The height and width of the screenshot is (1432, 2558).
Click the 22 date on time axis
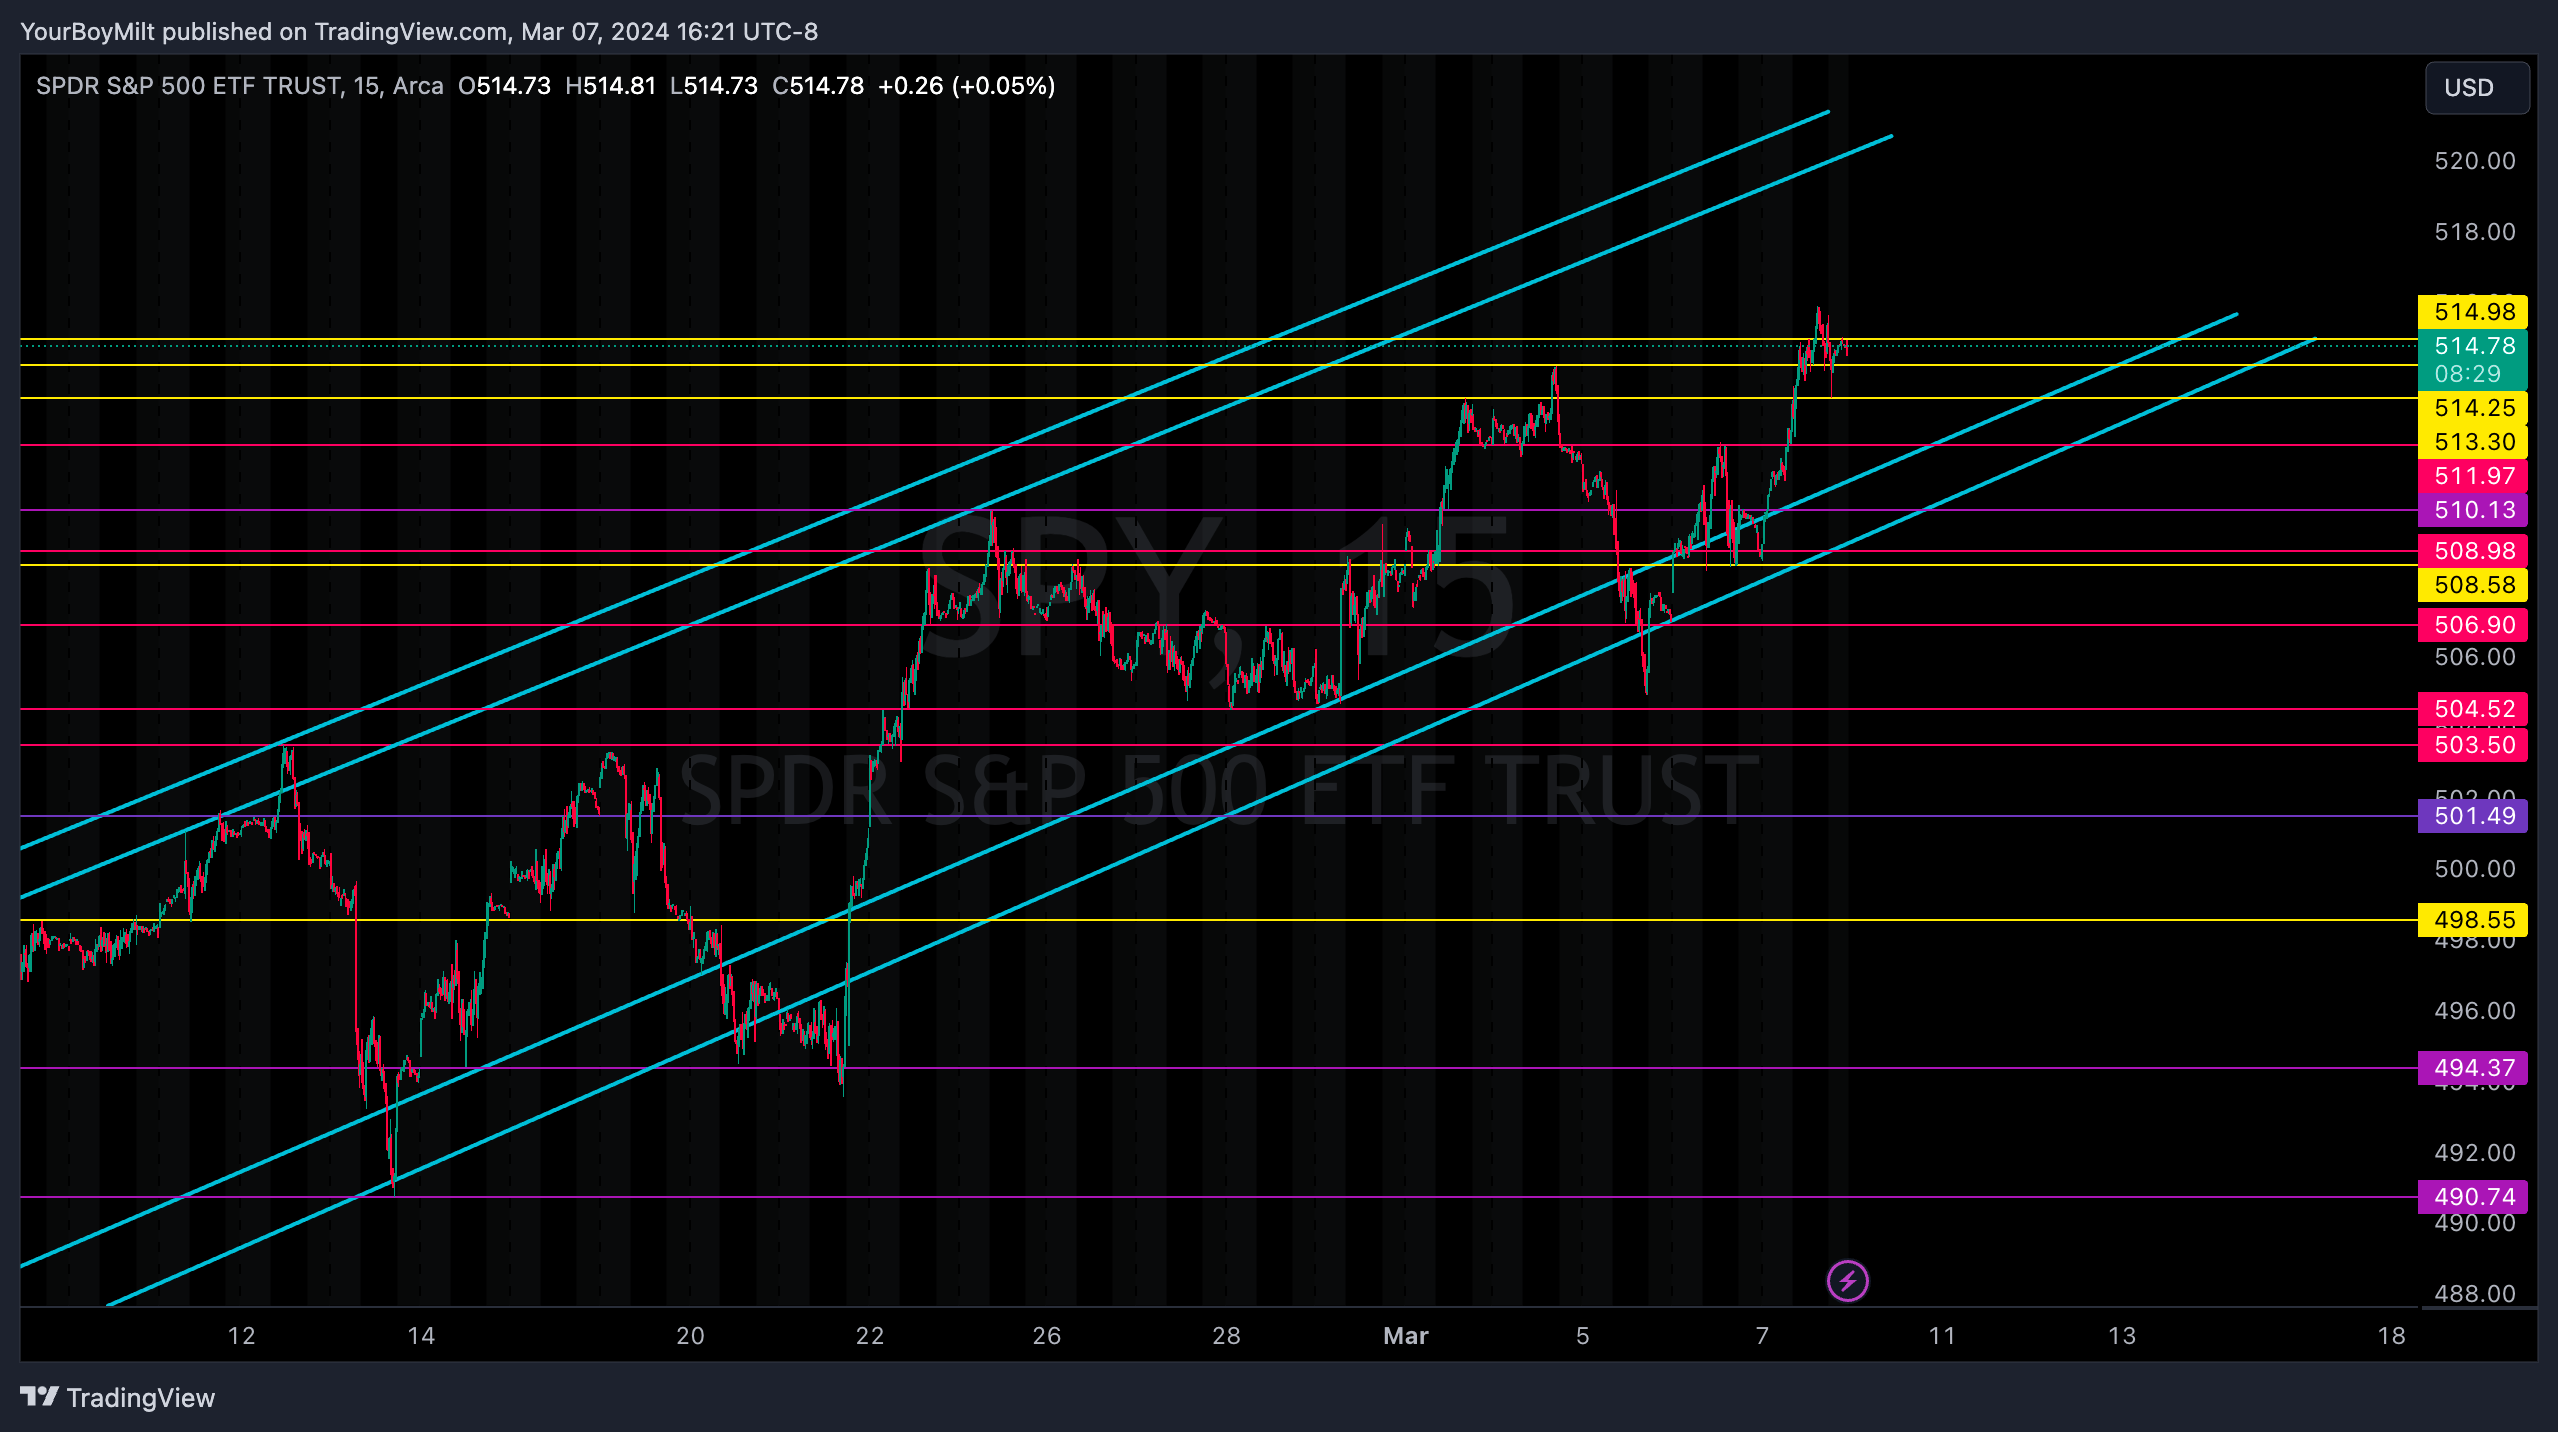click(x=869, y=1336)
